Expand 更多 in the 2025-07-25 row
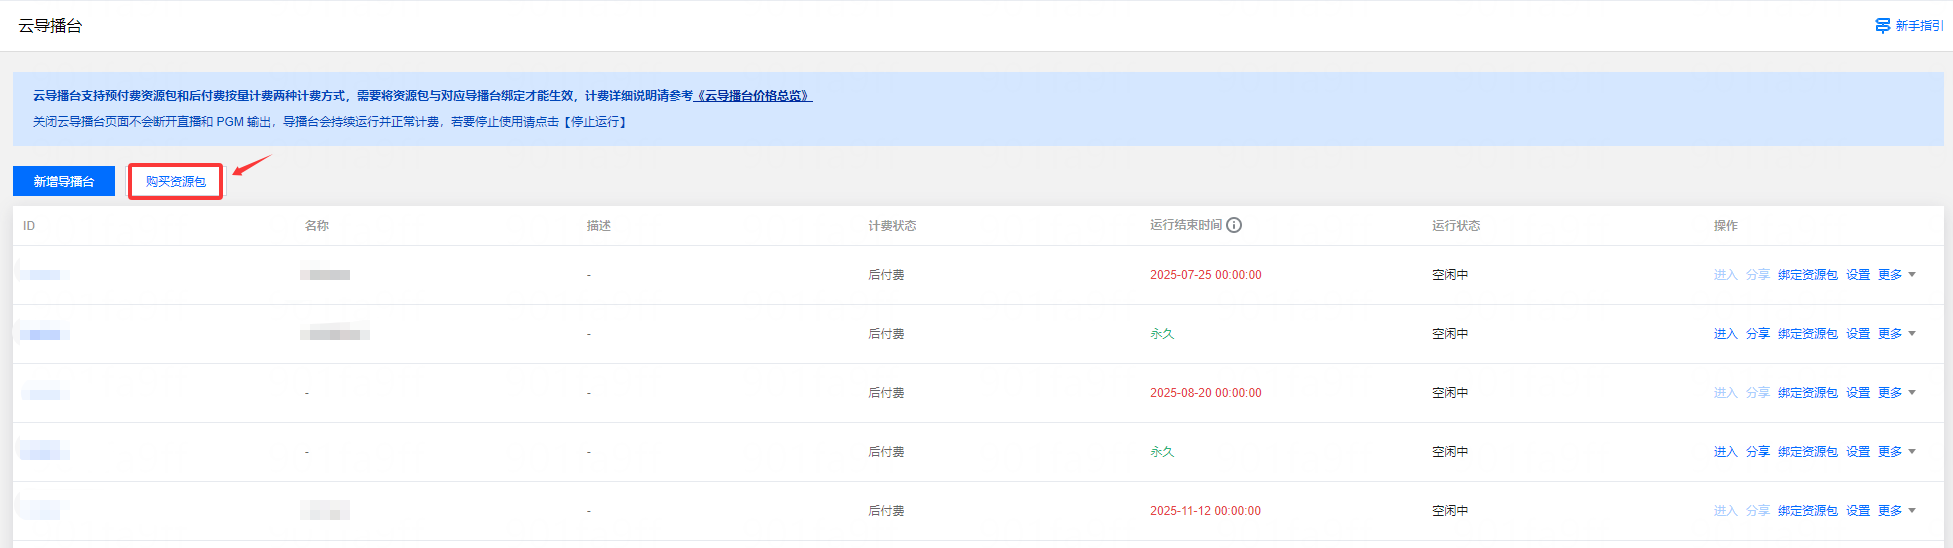This screenshot has width=1953, height=548. click(1896, 275)
